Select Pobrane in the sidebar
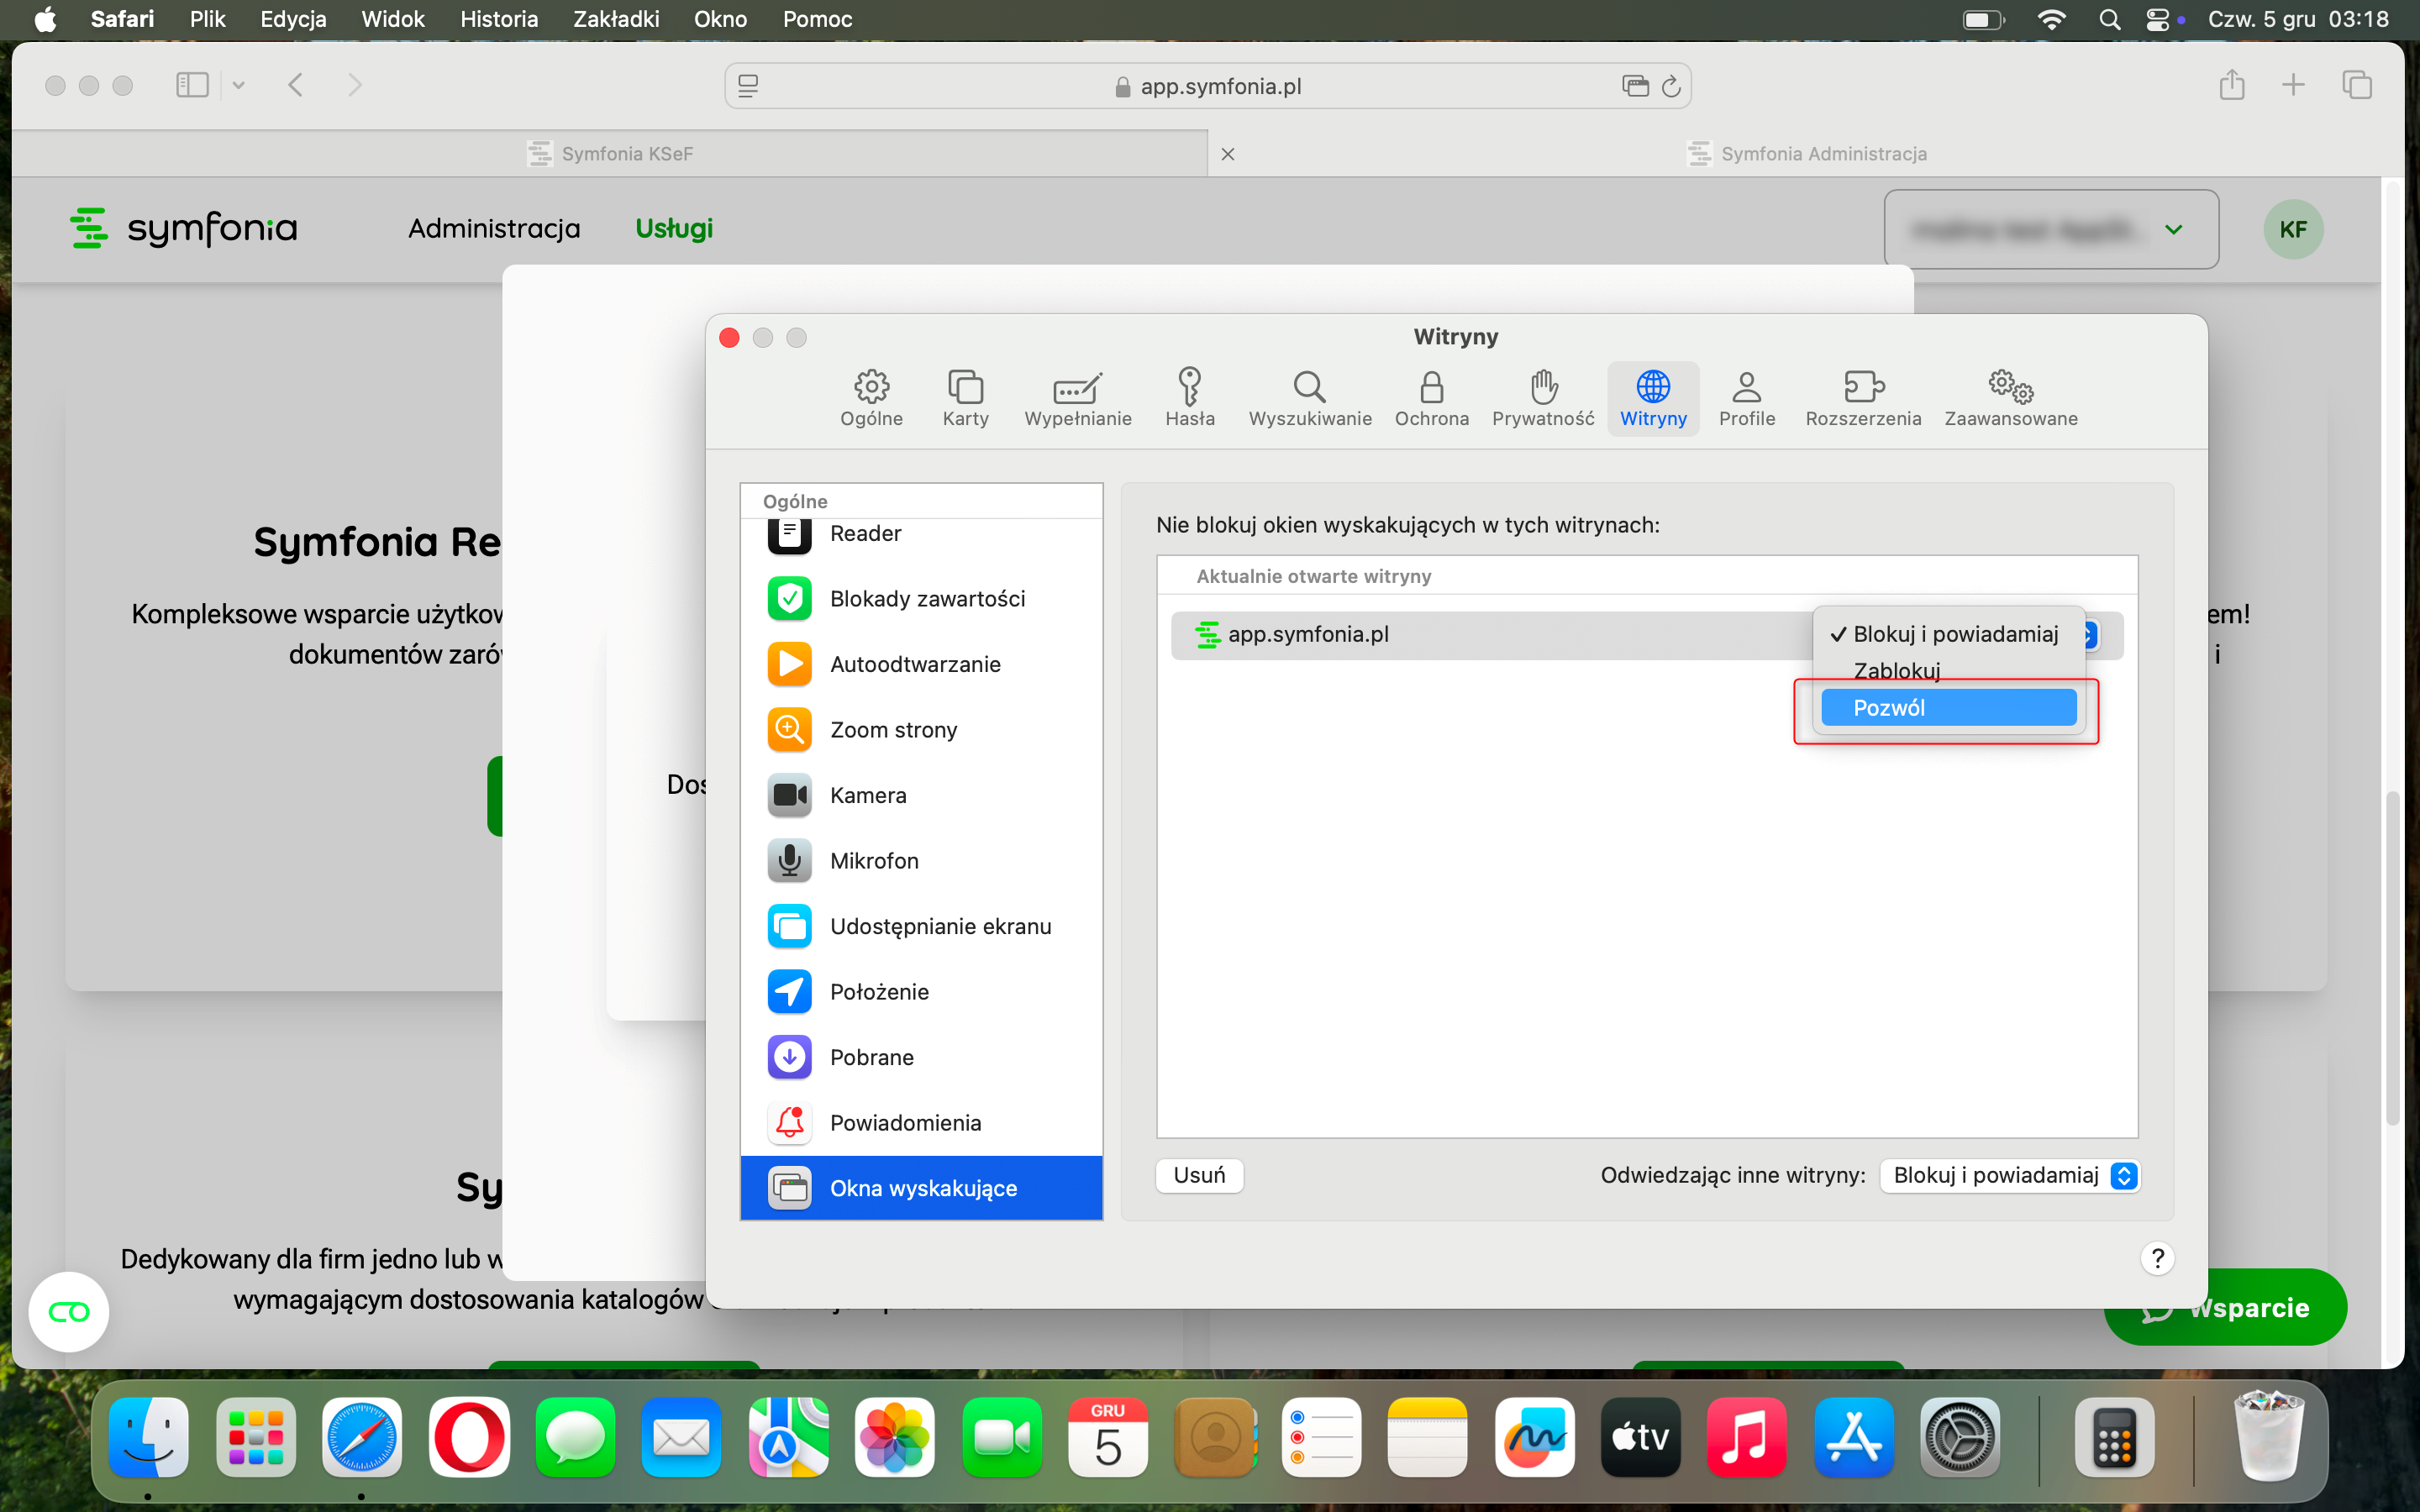This screenshot has width=2420, height=1512. (x=921, y=1057)
